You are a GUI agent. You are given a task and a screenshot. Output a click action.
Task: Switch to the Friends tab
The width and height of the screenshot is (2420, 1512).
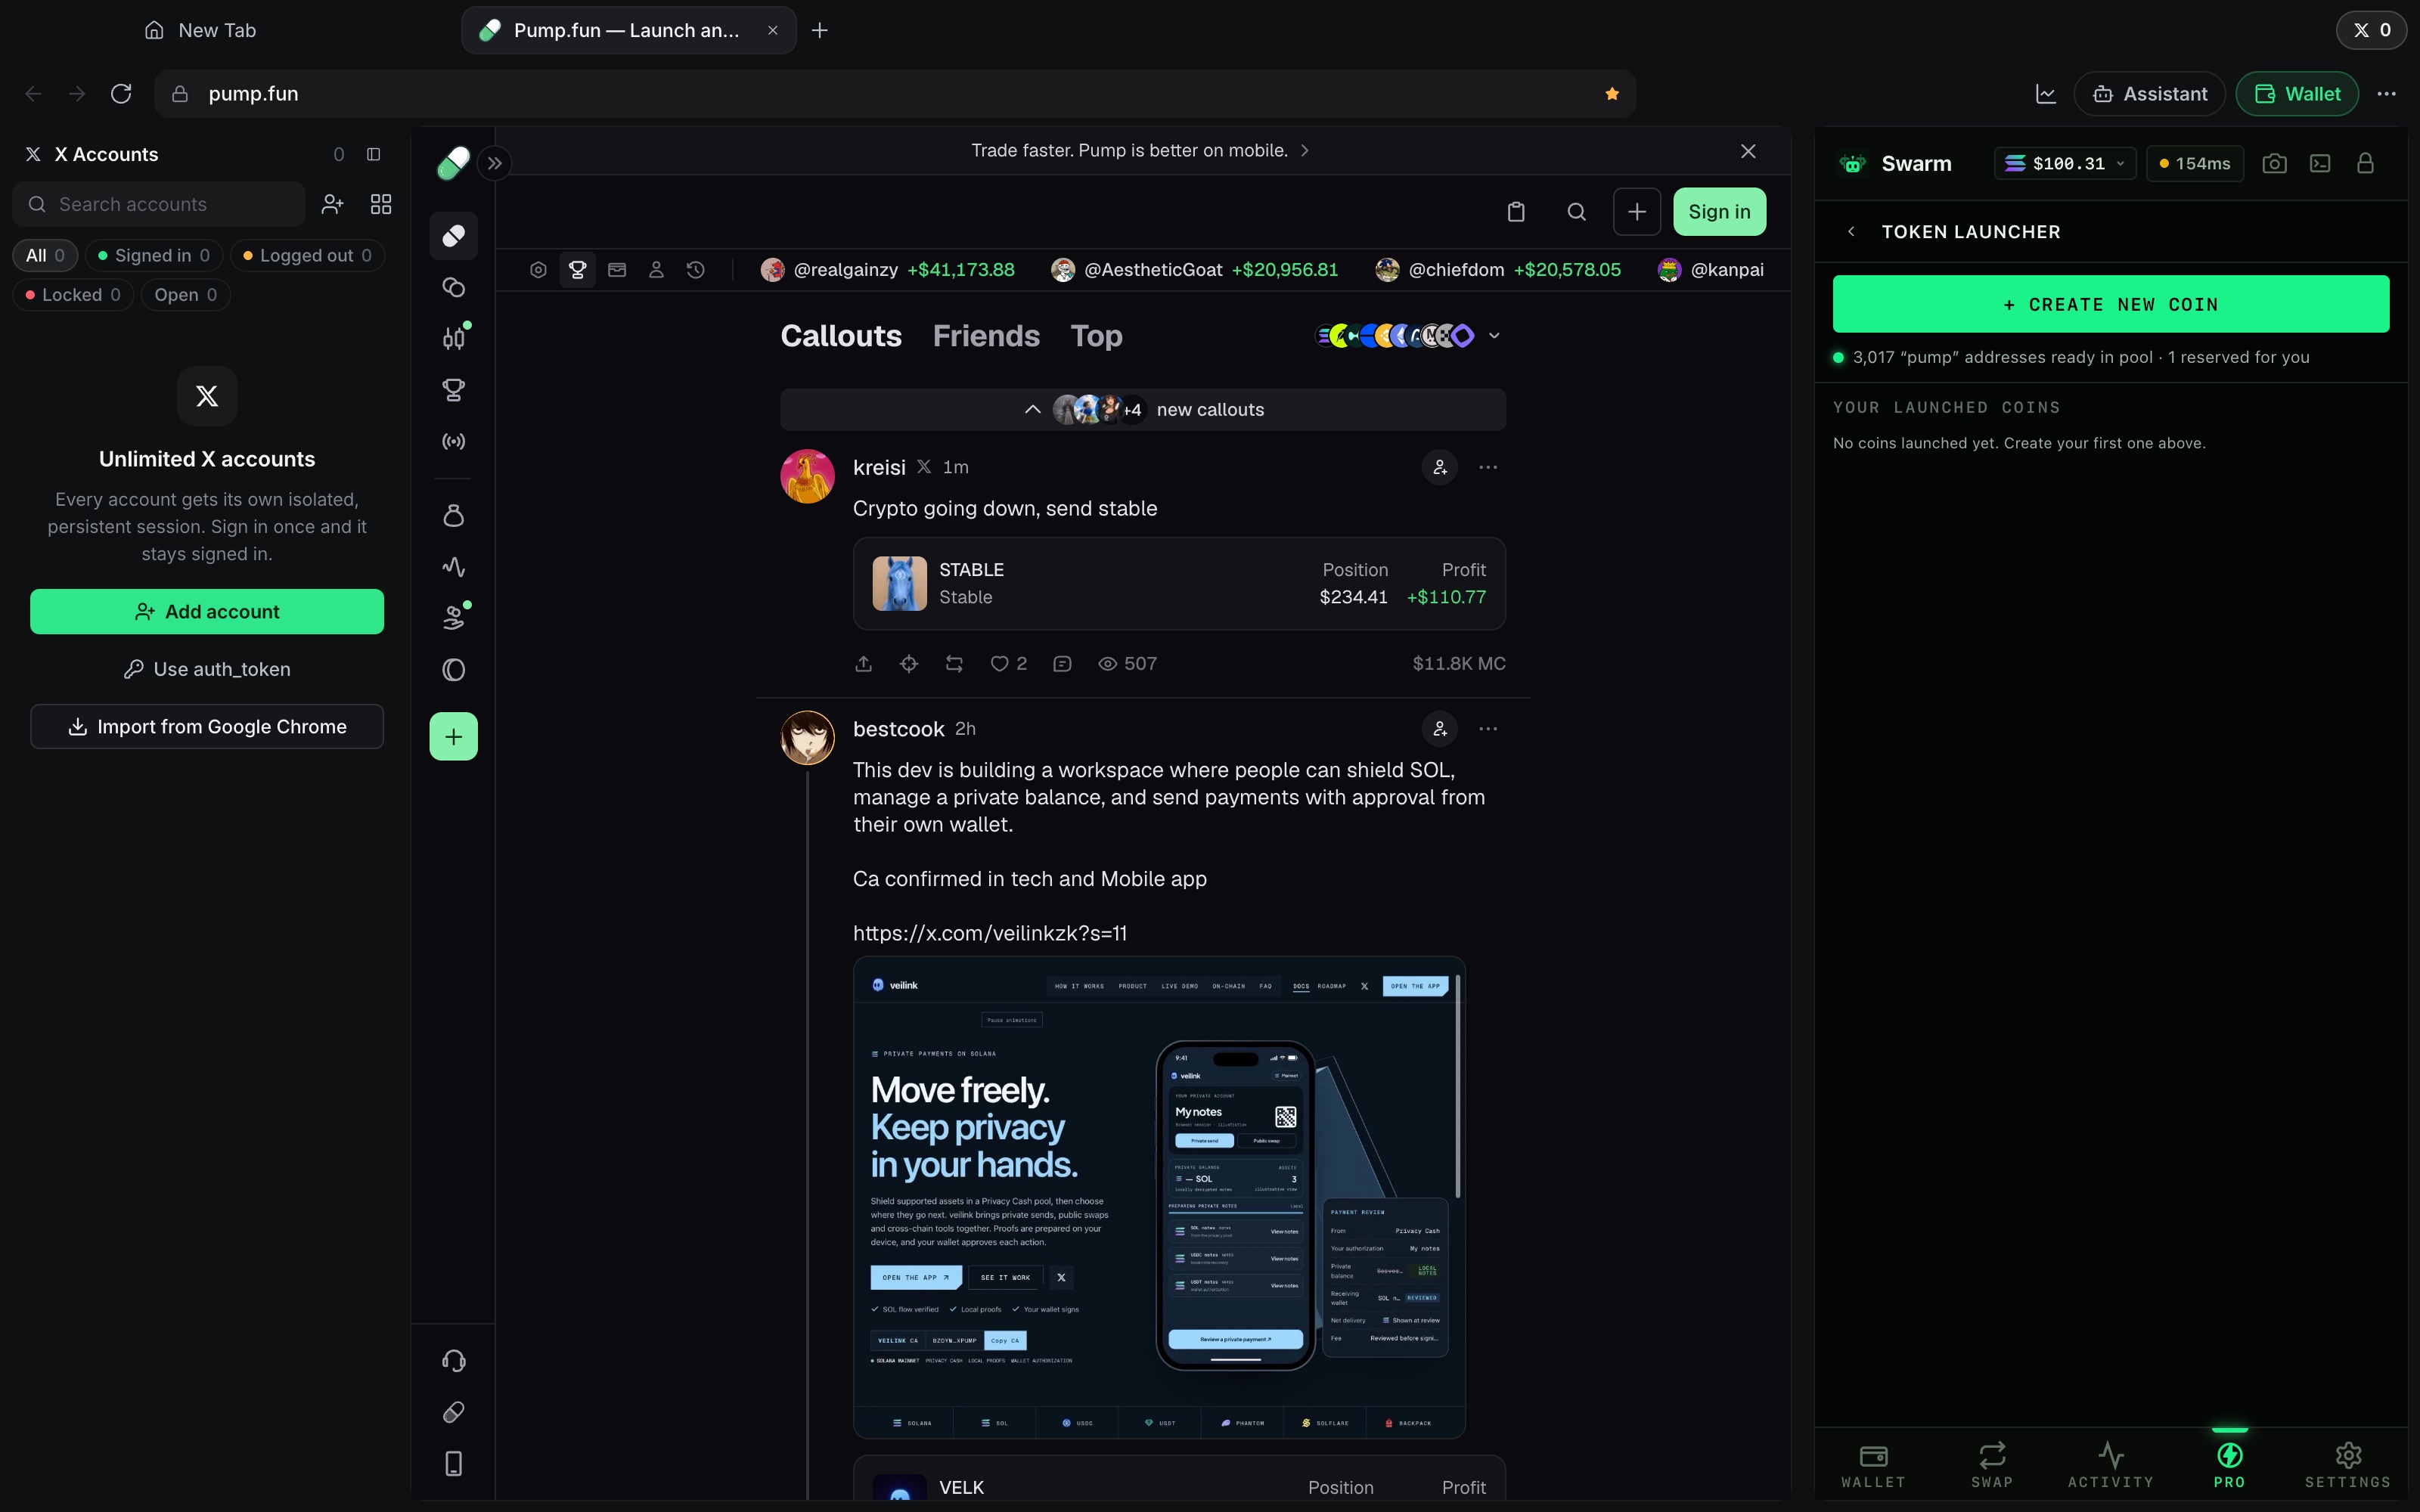[986, 336]
